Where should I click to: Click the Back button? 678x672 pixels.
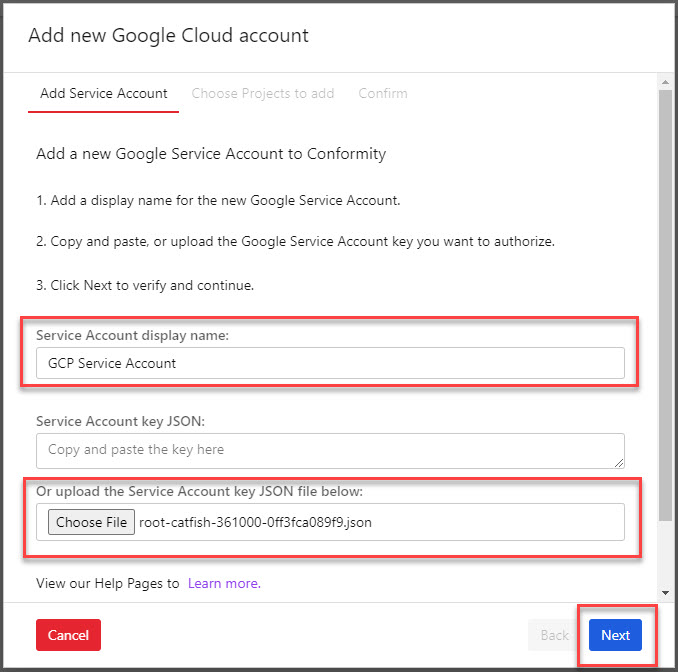554,635
